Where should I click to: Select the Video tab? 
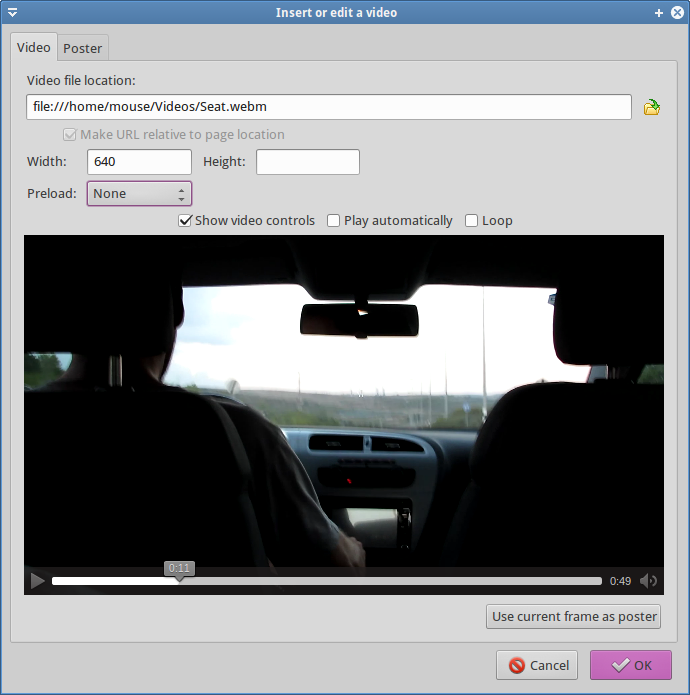pos(34,47)
